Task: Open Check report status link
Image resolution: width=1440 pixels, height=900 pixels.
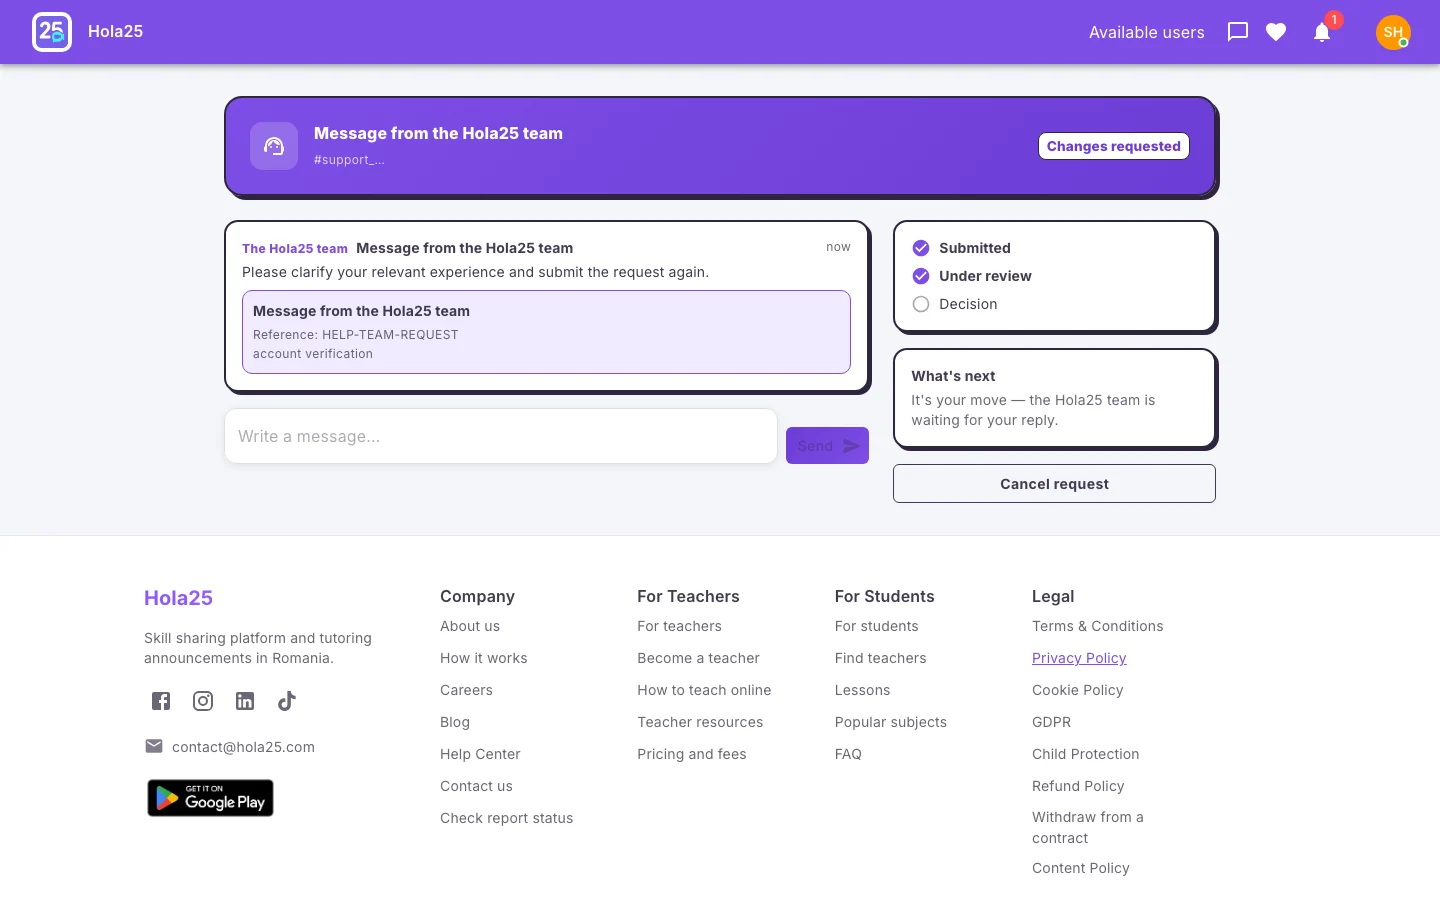Action: coord(507,818)
